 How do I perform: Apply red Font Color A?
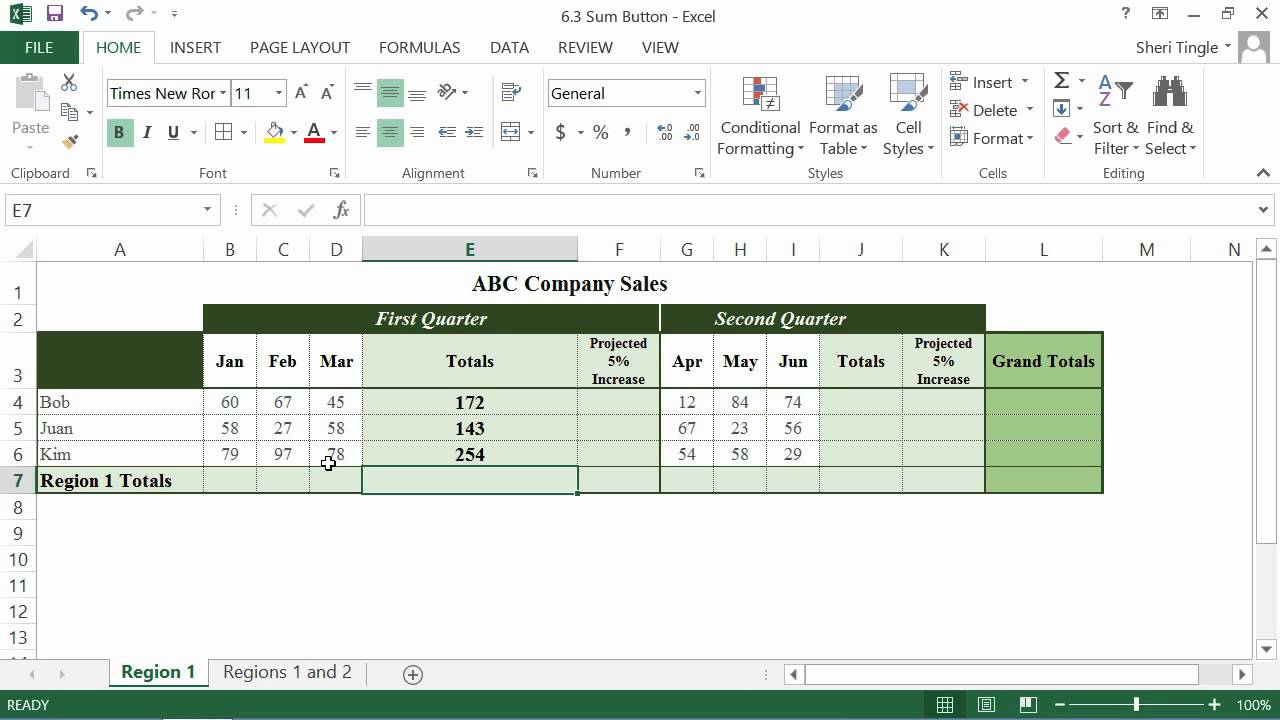point(314,132)
